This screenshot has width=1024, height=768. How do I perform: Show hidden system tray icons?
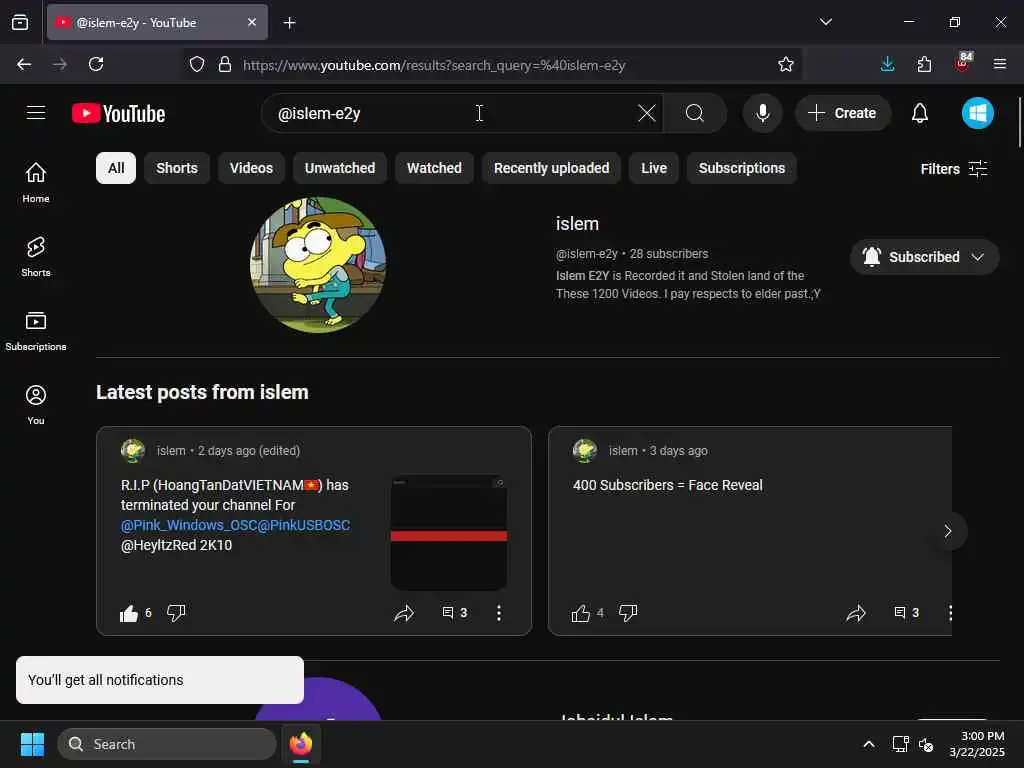869,744
